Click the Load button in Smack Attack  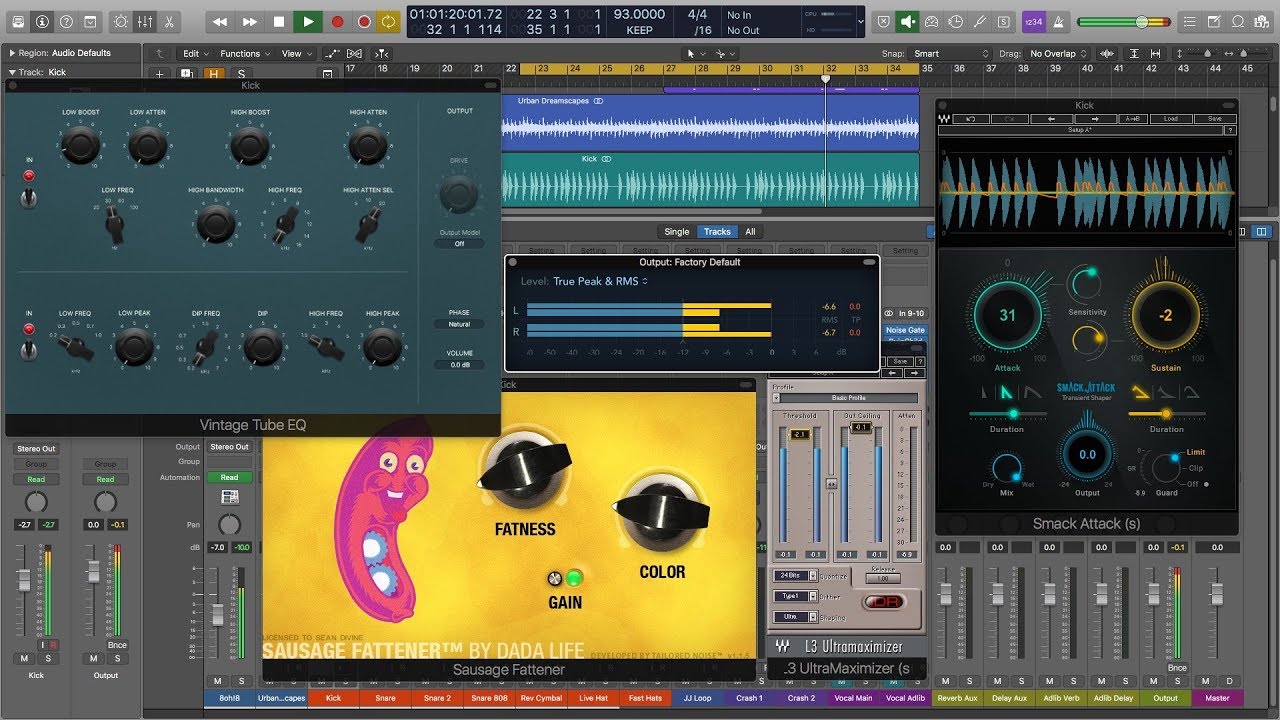pos(1170,119)
